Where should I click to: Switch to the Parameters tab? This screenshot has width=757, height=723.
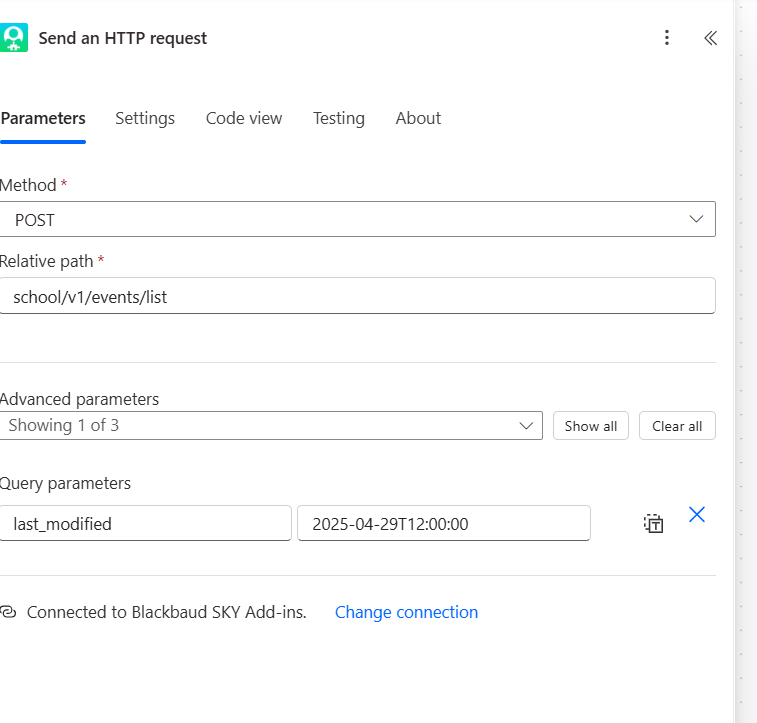43,118
